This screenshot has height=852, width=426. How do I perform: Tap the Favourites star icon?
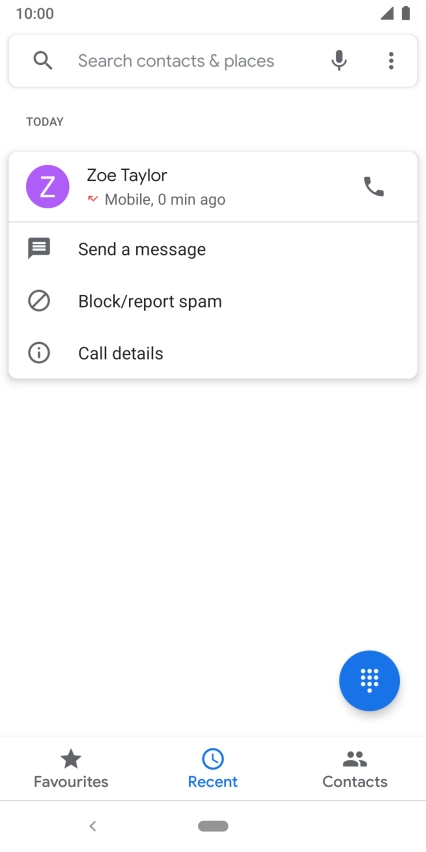[x=71, y=759]
